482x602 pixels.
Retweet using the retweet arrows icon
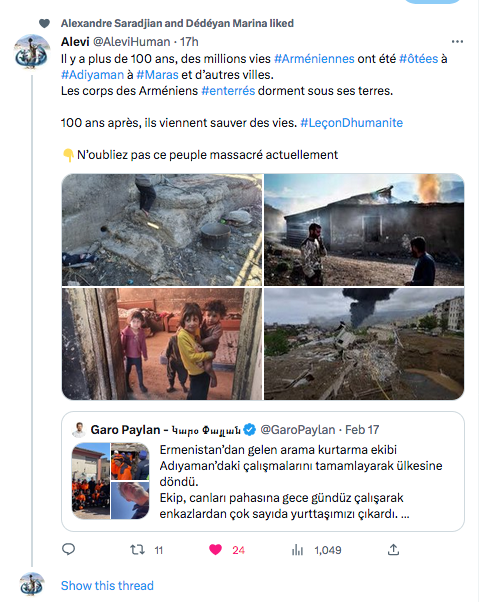pos(137,550)
